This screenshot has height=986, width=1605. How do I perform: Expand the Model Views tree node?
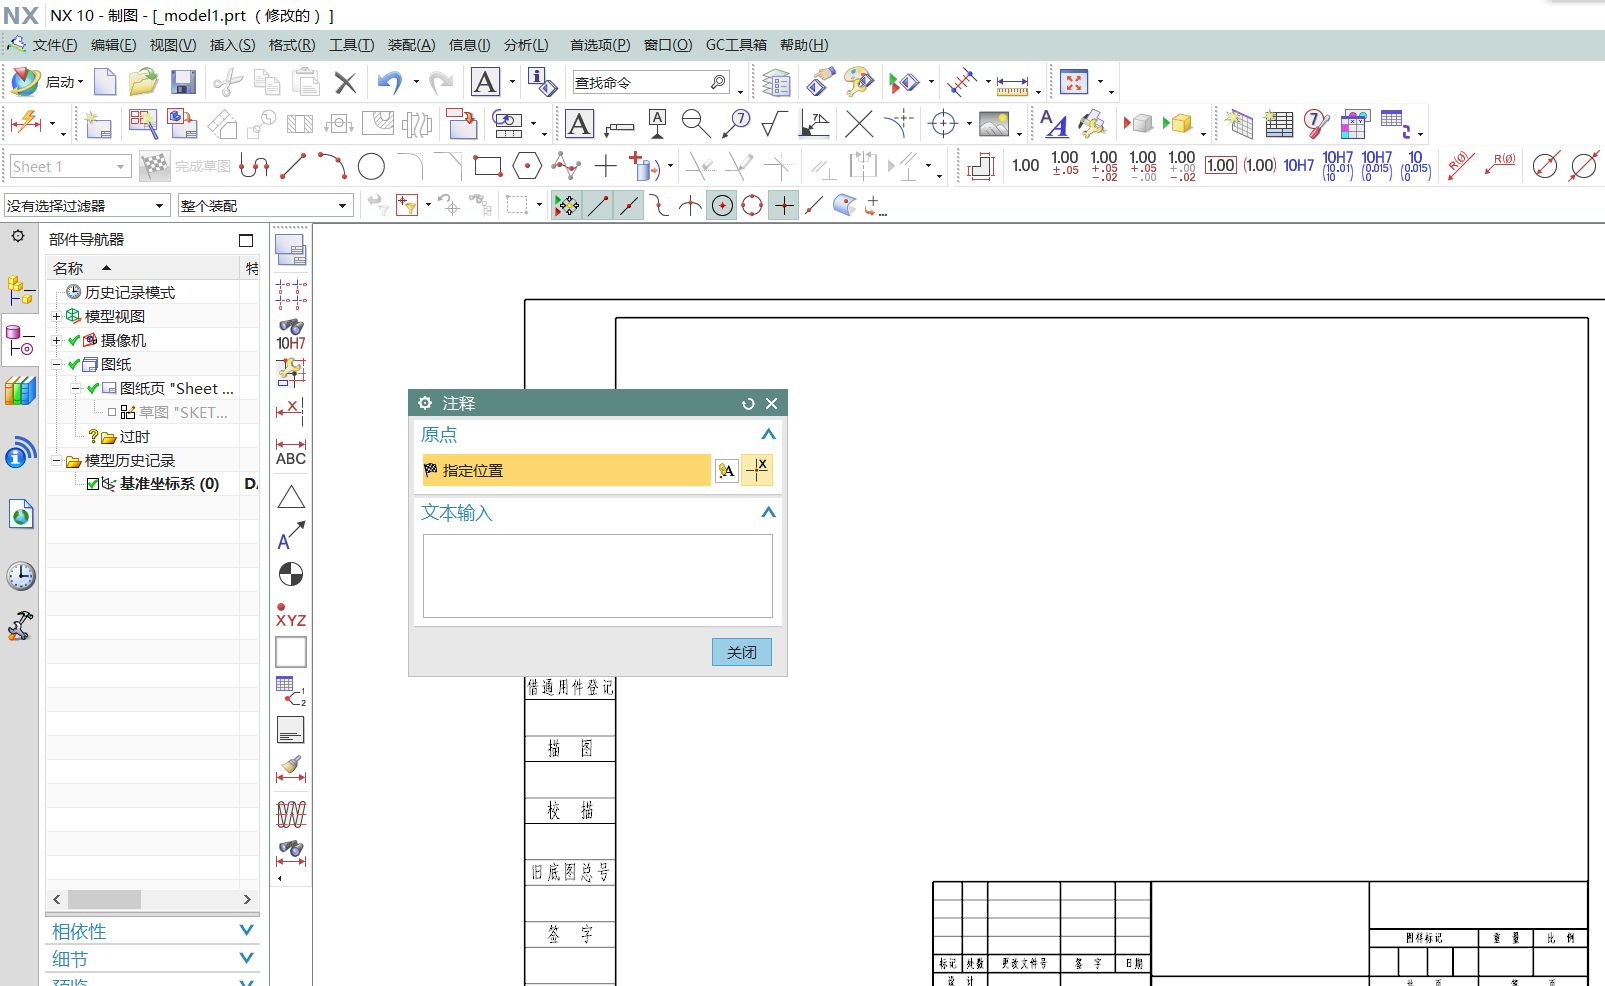(57, 316)
